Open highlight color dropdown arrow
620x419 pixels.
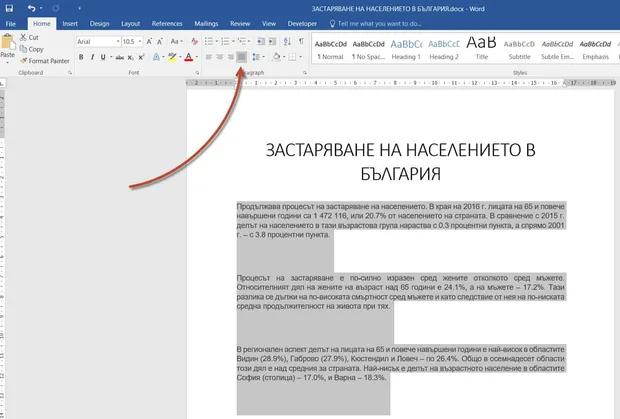[180, 57]
